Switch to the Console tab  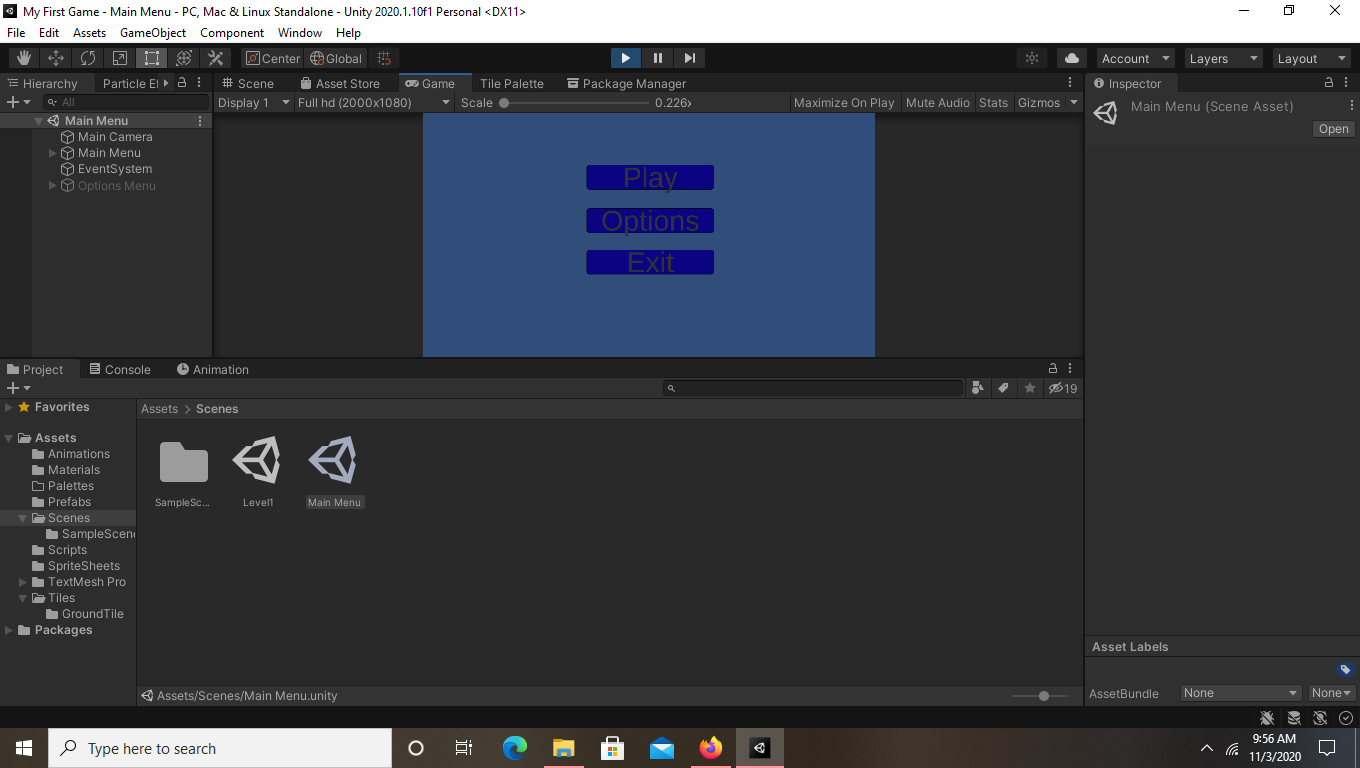pyautogui.click(x=120, y=369)
